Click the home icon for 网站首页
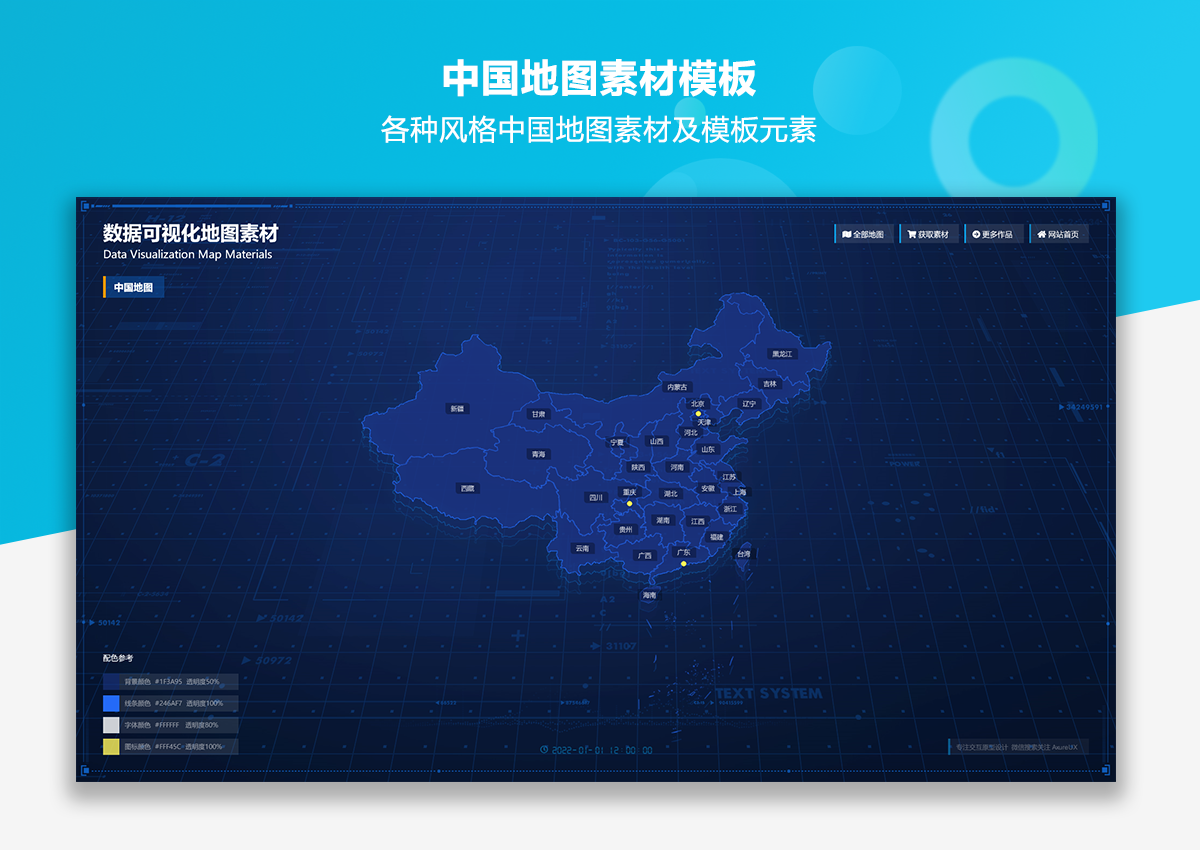This screenshot has width=1200, height=850. (x=1041, y=234)
